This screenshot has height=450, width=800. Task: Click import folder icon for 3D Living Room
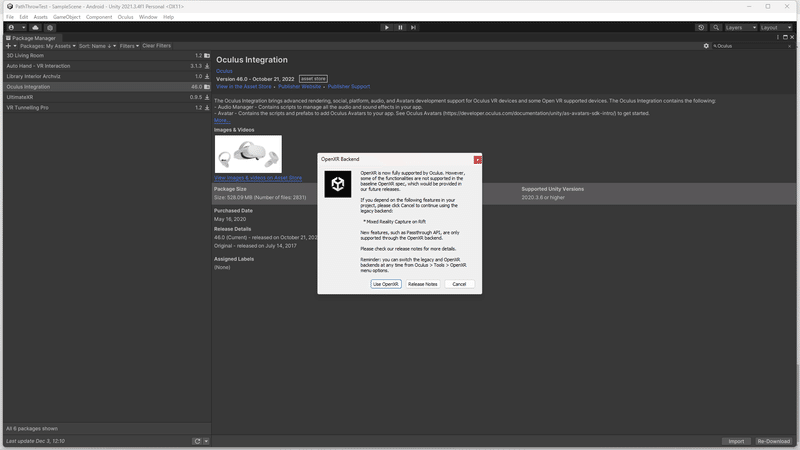click(207, 56)
